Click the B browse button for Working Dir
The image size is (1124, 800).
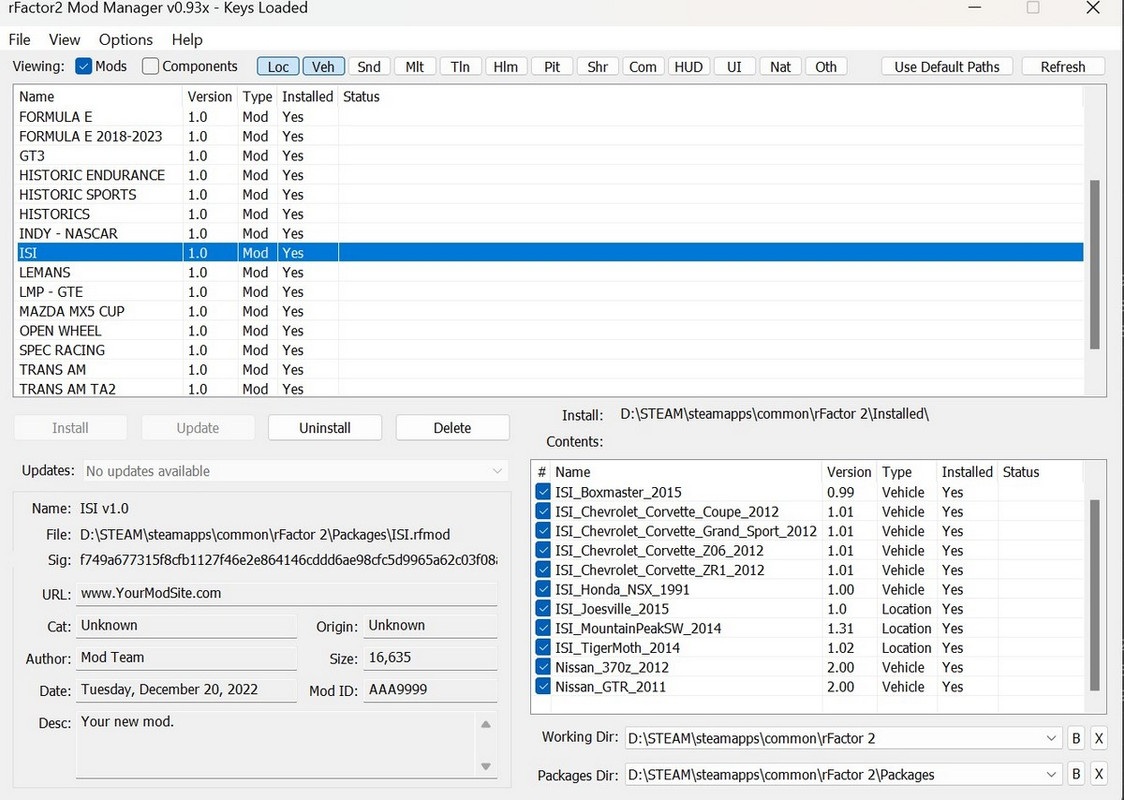click(x=1076, y=738)
